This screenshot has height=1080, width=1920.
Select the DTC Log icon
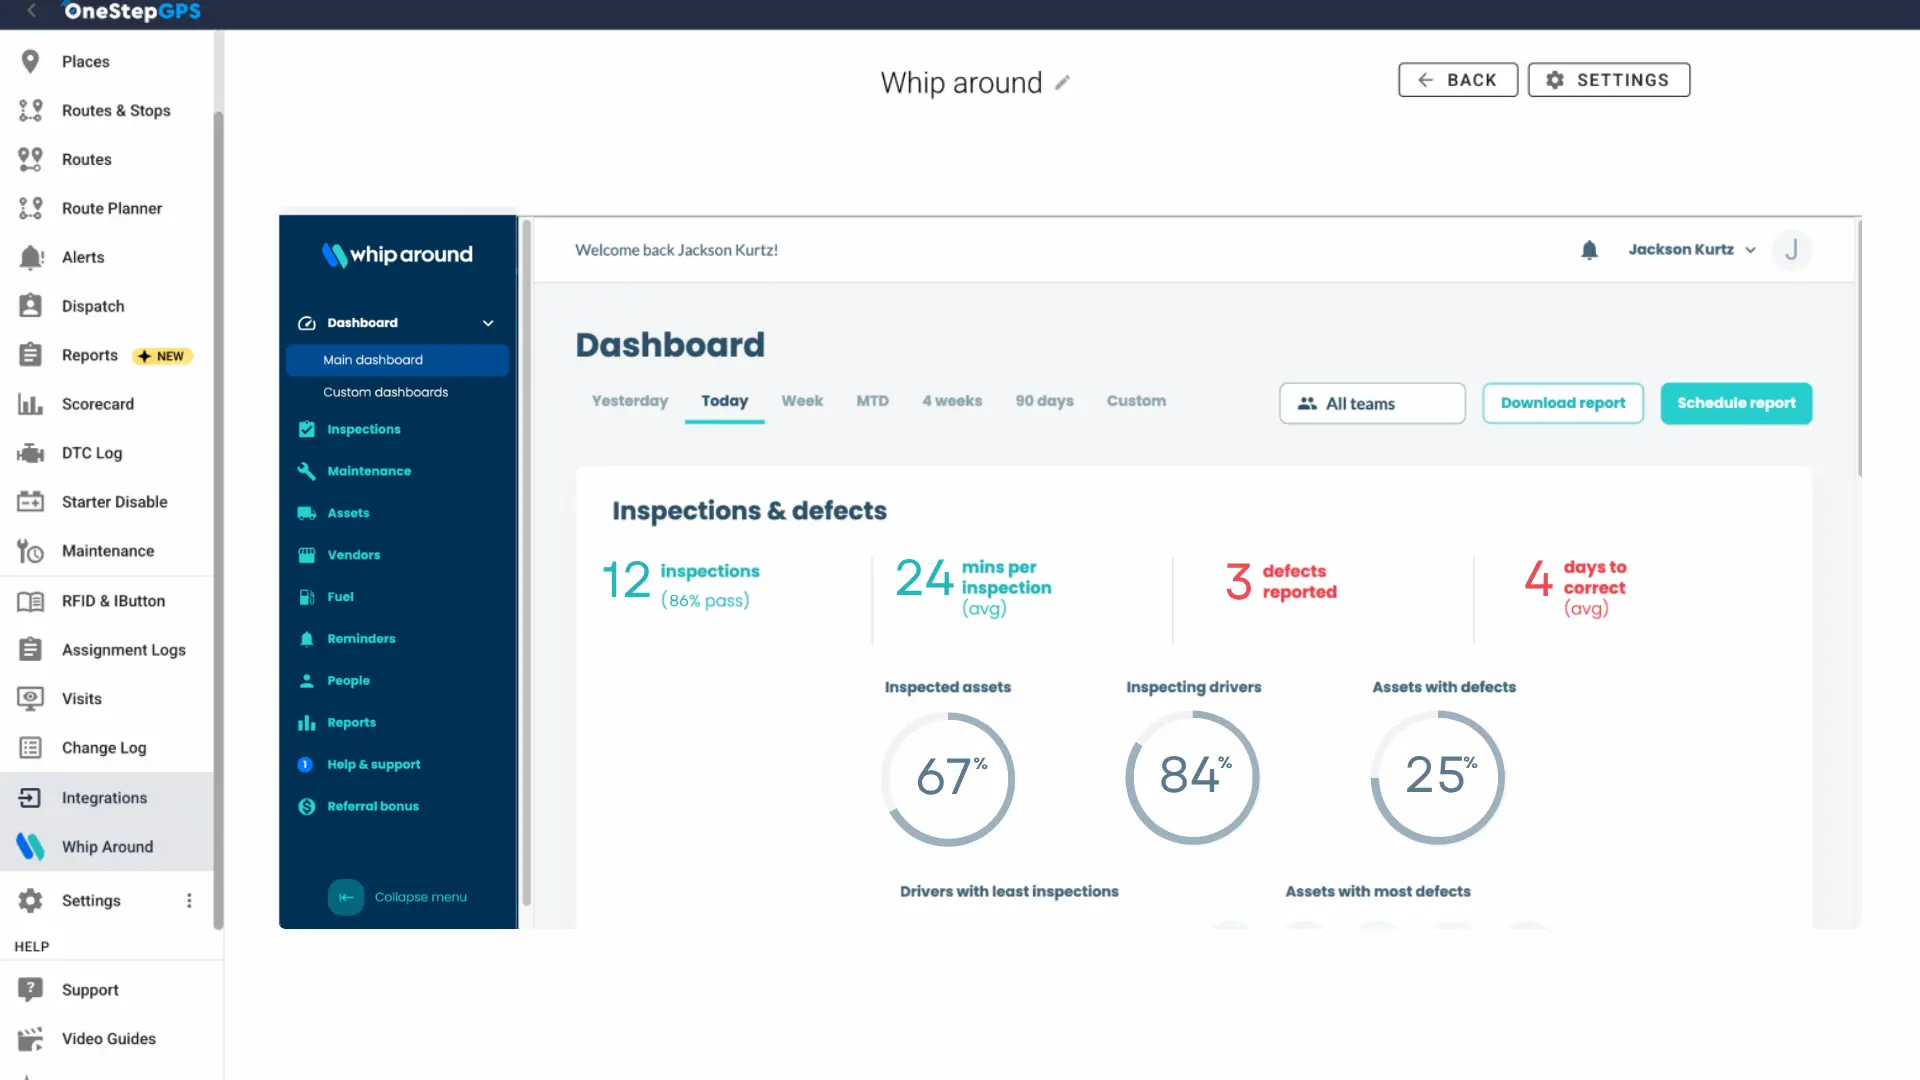click(31, 453)
